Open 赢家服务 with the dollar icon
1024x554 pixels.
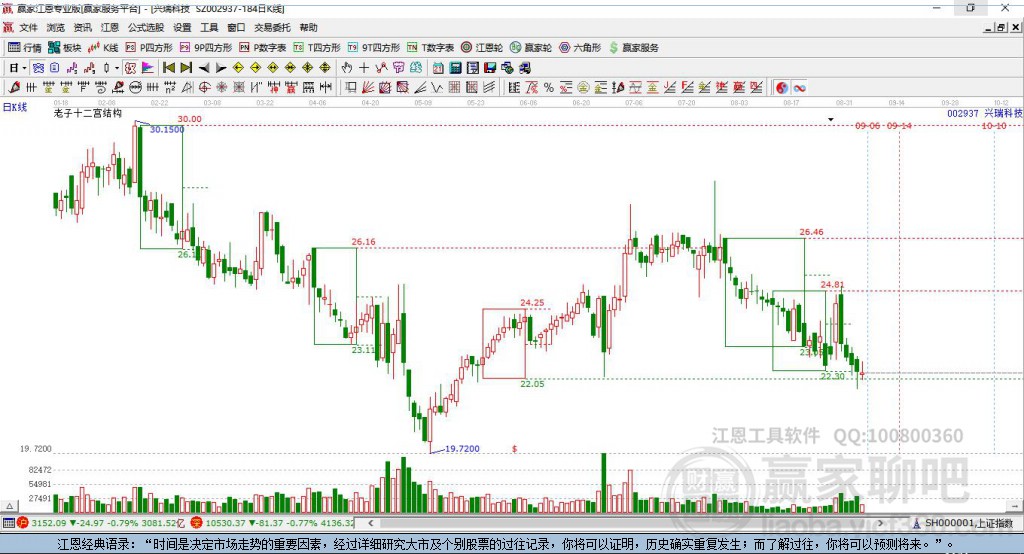[x=633, y=48]
